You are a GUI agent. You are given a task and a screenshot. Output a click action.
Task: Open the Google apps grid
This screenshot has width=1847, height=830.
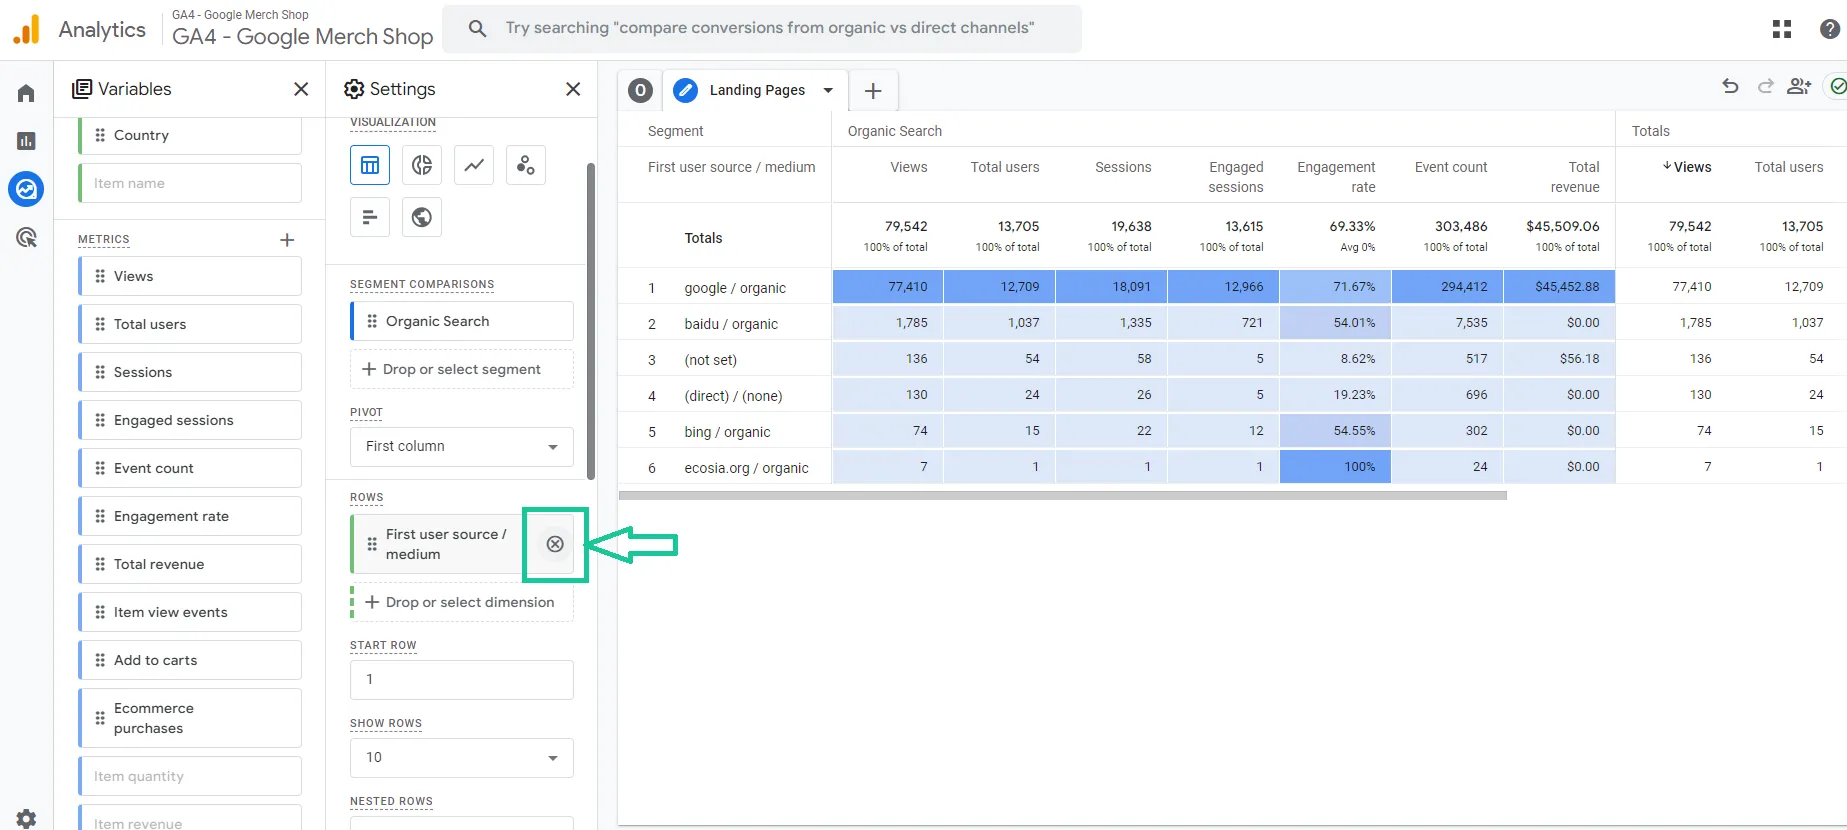click(1782, 29)
